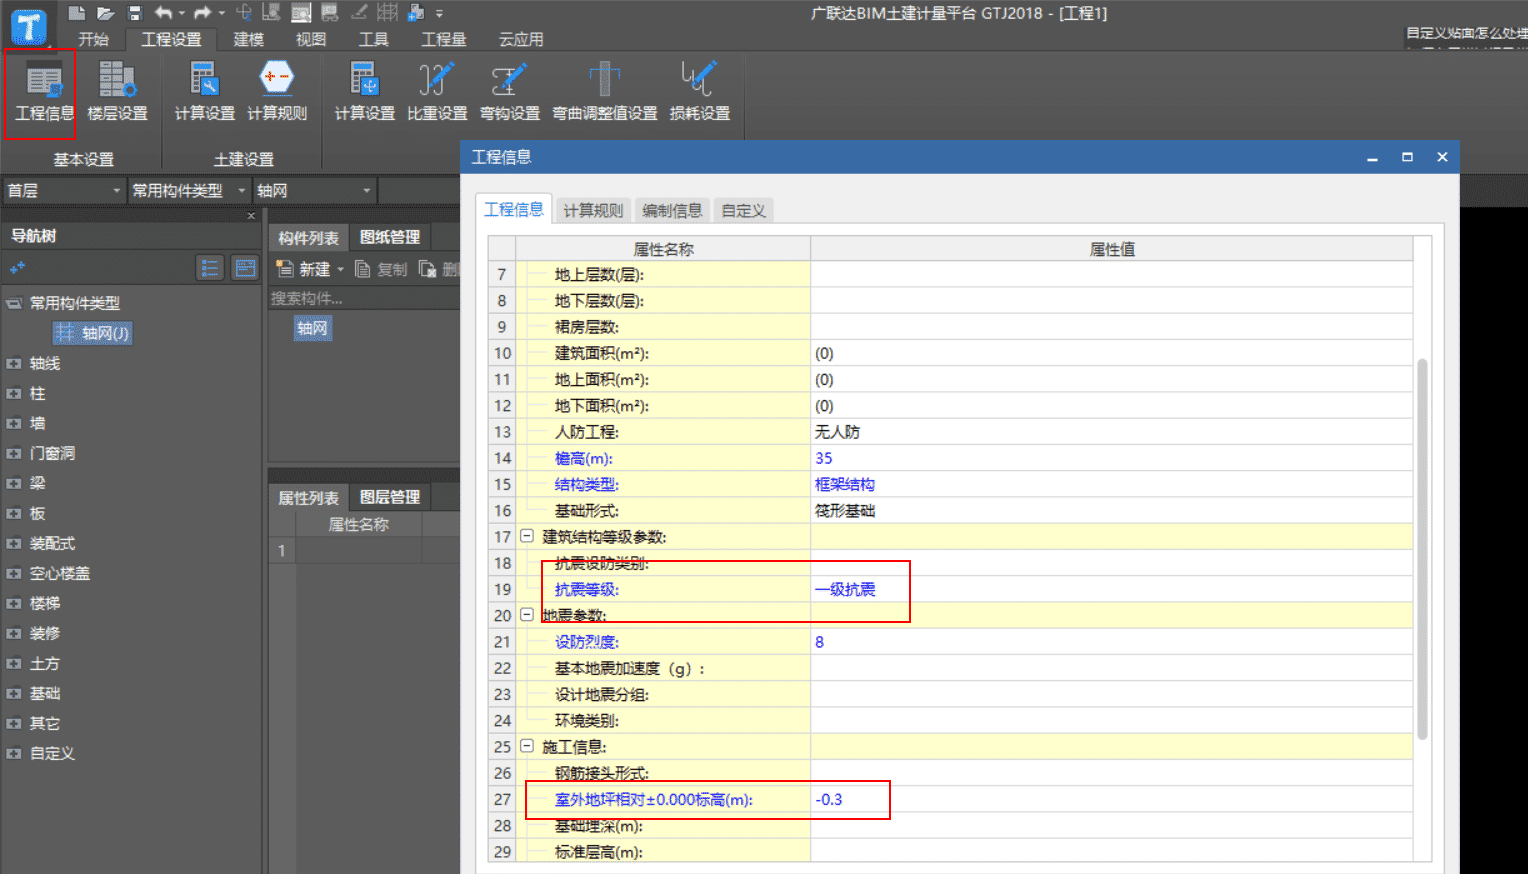Switch to the 编制信息 tab
Image resolution: width=1528 pixels, height=874 pixels.
(x=671, y=210)
